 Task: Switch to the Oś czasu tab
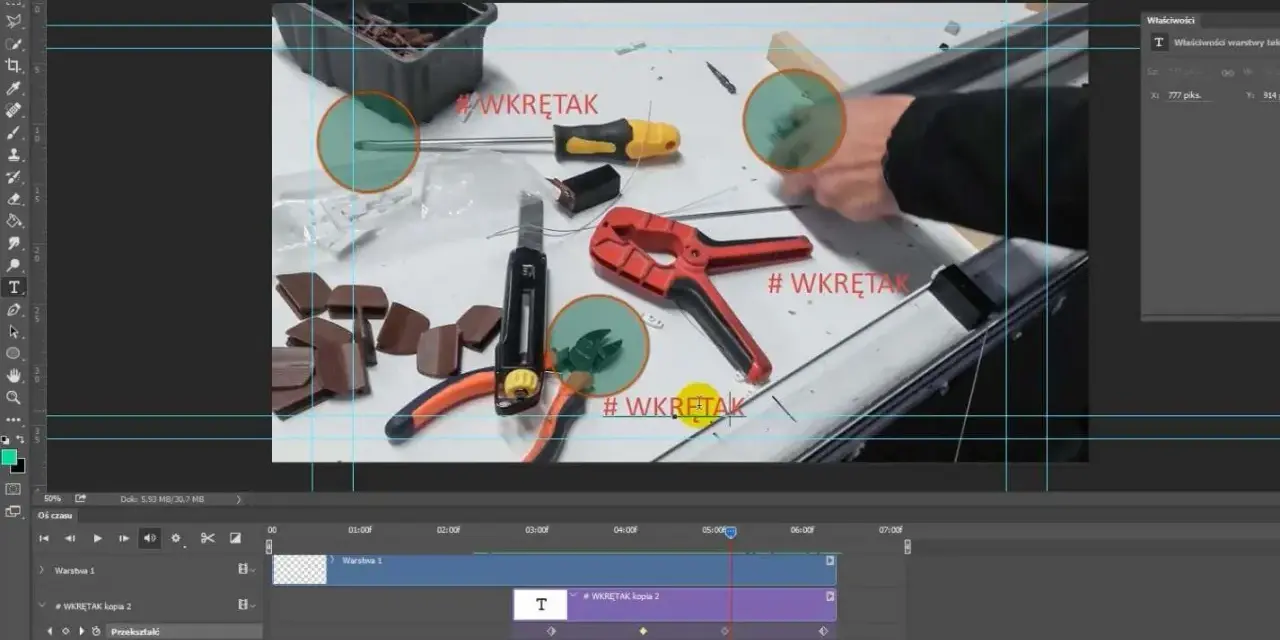click(x=54, y=516)
